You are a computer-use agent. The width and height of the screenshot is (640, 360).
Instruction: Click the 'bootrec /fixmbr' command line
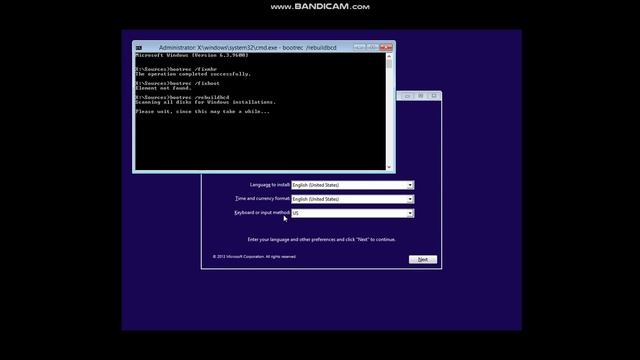[x=176, y=69]
